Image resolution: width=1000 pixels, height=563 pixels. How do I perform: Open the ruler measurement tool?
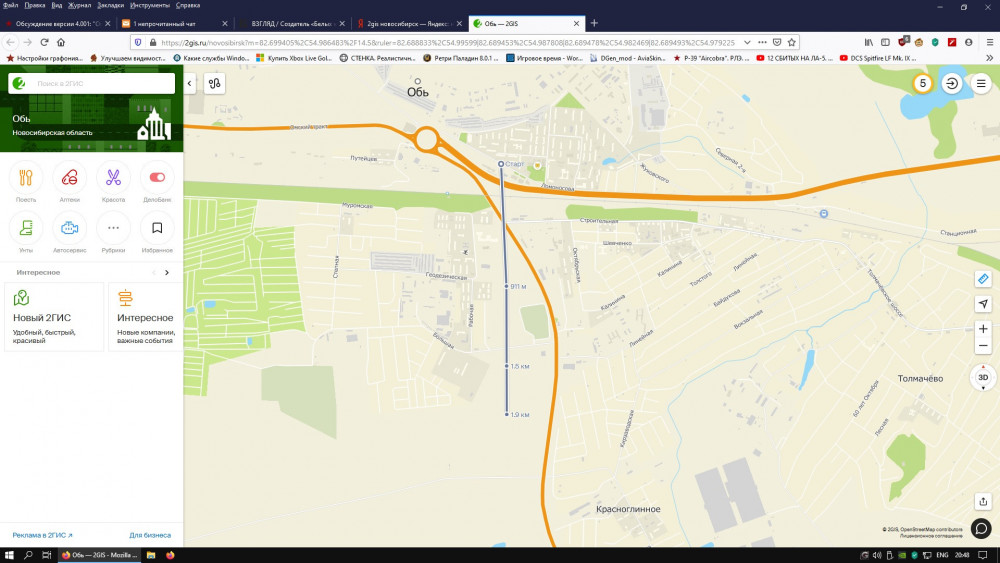click(x=983, y=279)
